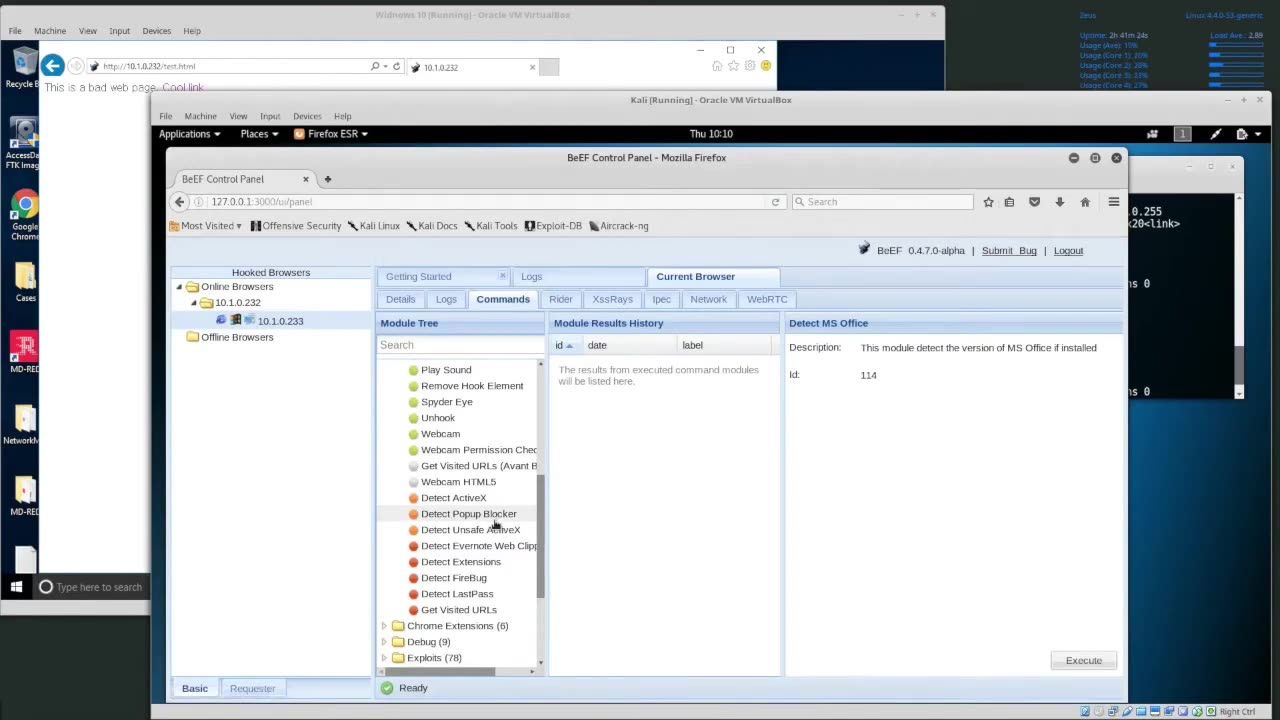This screenshot has width=1280, height=720.
Task: Reload the BeEF panel page in Firefox
Action: [x=775, y=202]
